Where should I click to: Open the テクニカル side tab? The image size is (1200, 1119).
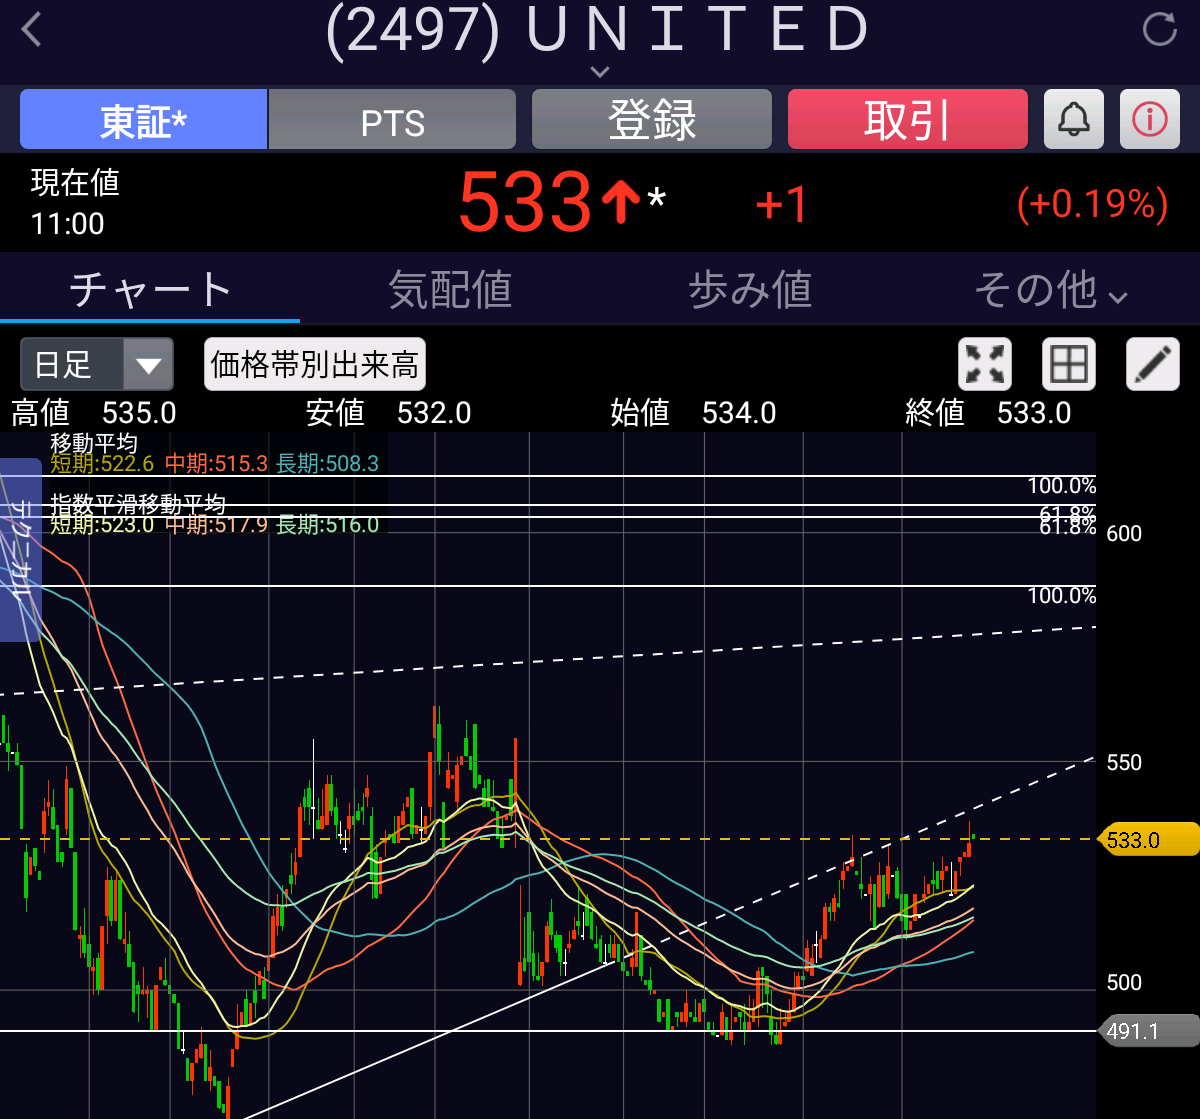coord(20,548)
